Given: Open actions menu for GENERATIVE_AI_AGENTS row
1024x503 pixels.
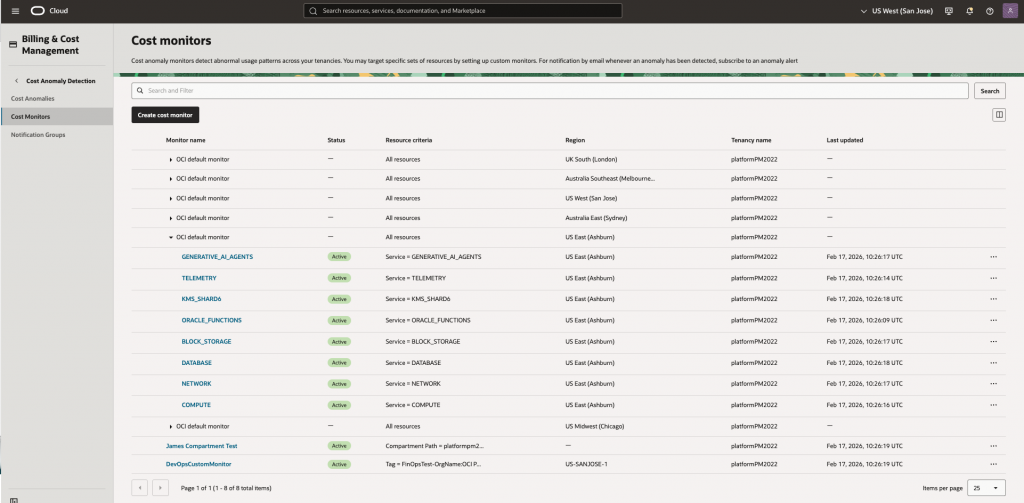Looking at the screenshot, I should 993,257.
